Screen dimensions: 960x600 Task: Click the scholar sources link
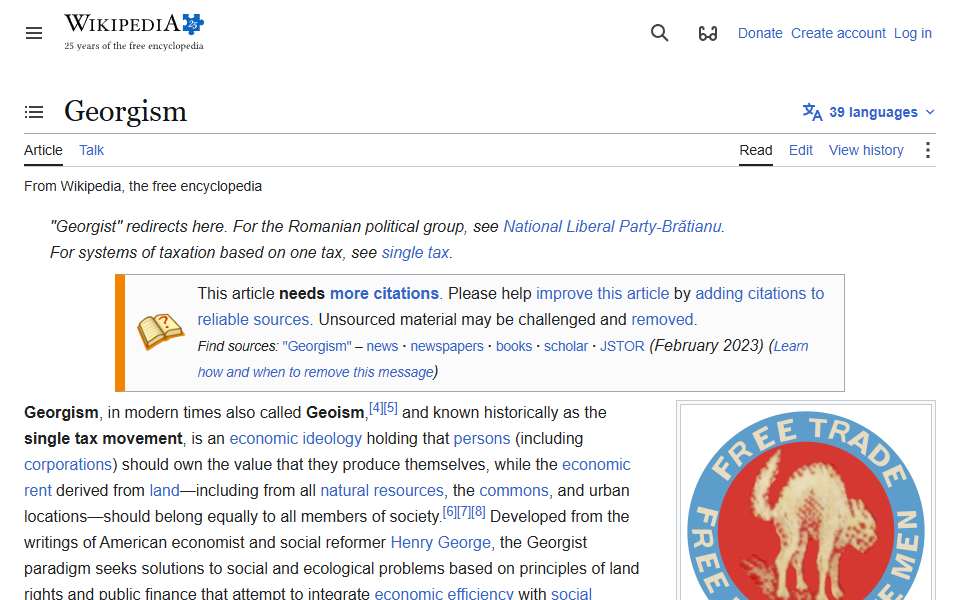point(566,346)
